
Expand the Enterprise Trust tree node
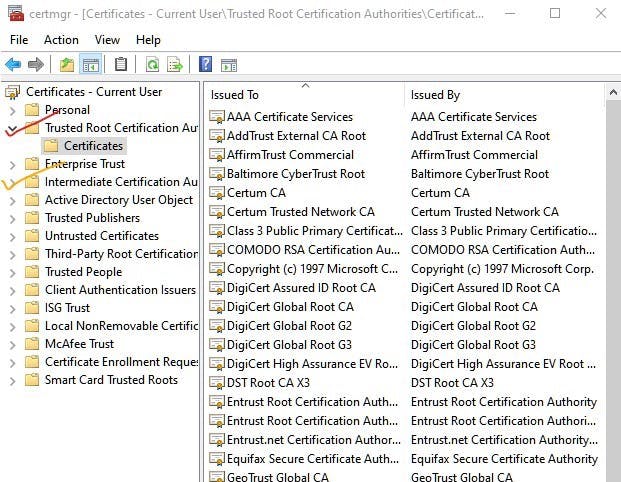12,164
